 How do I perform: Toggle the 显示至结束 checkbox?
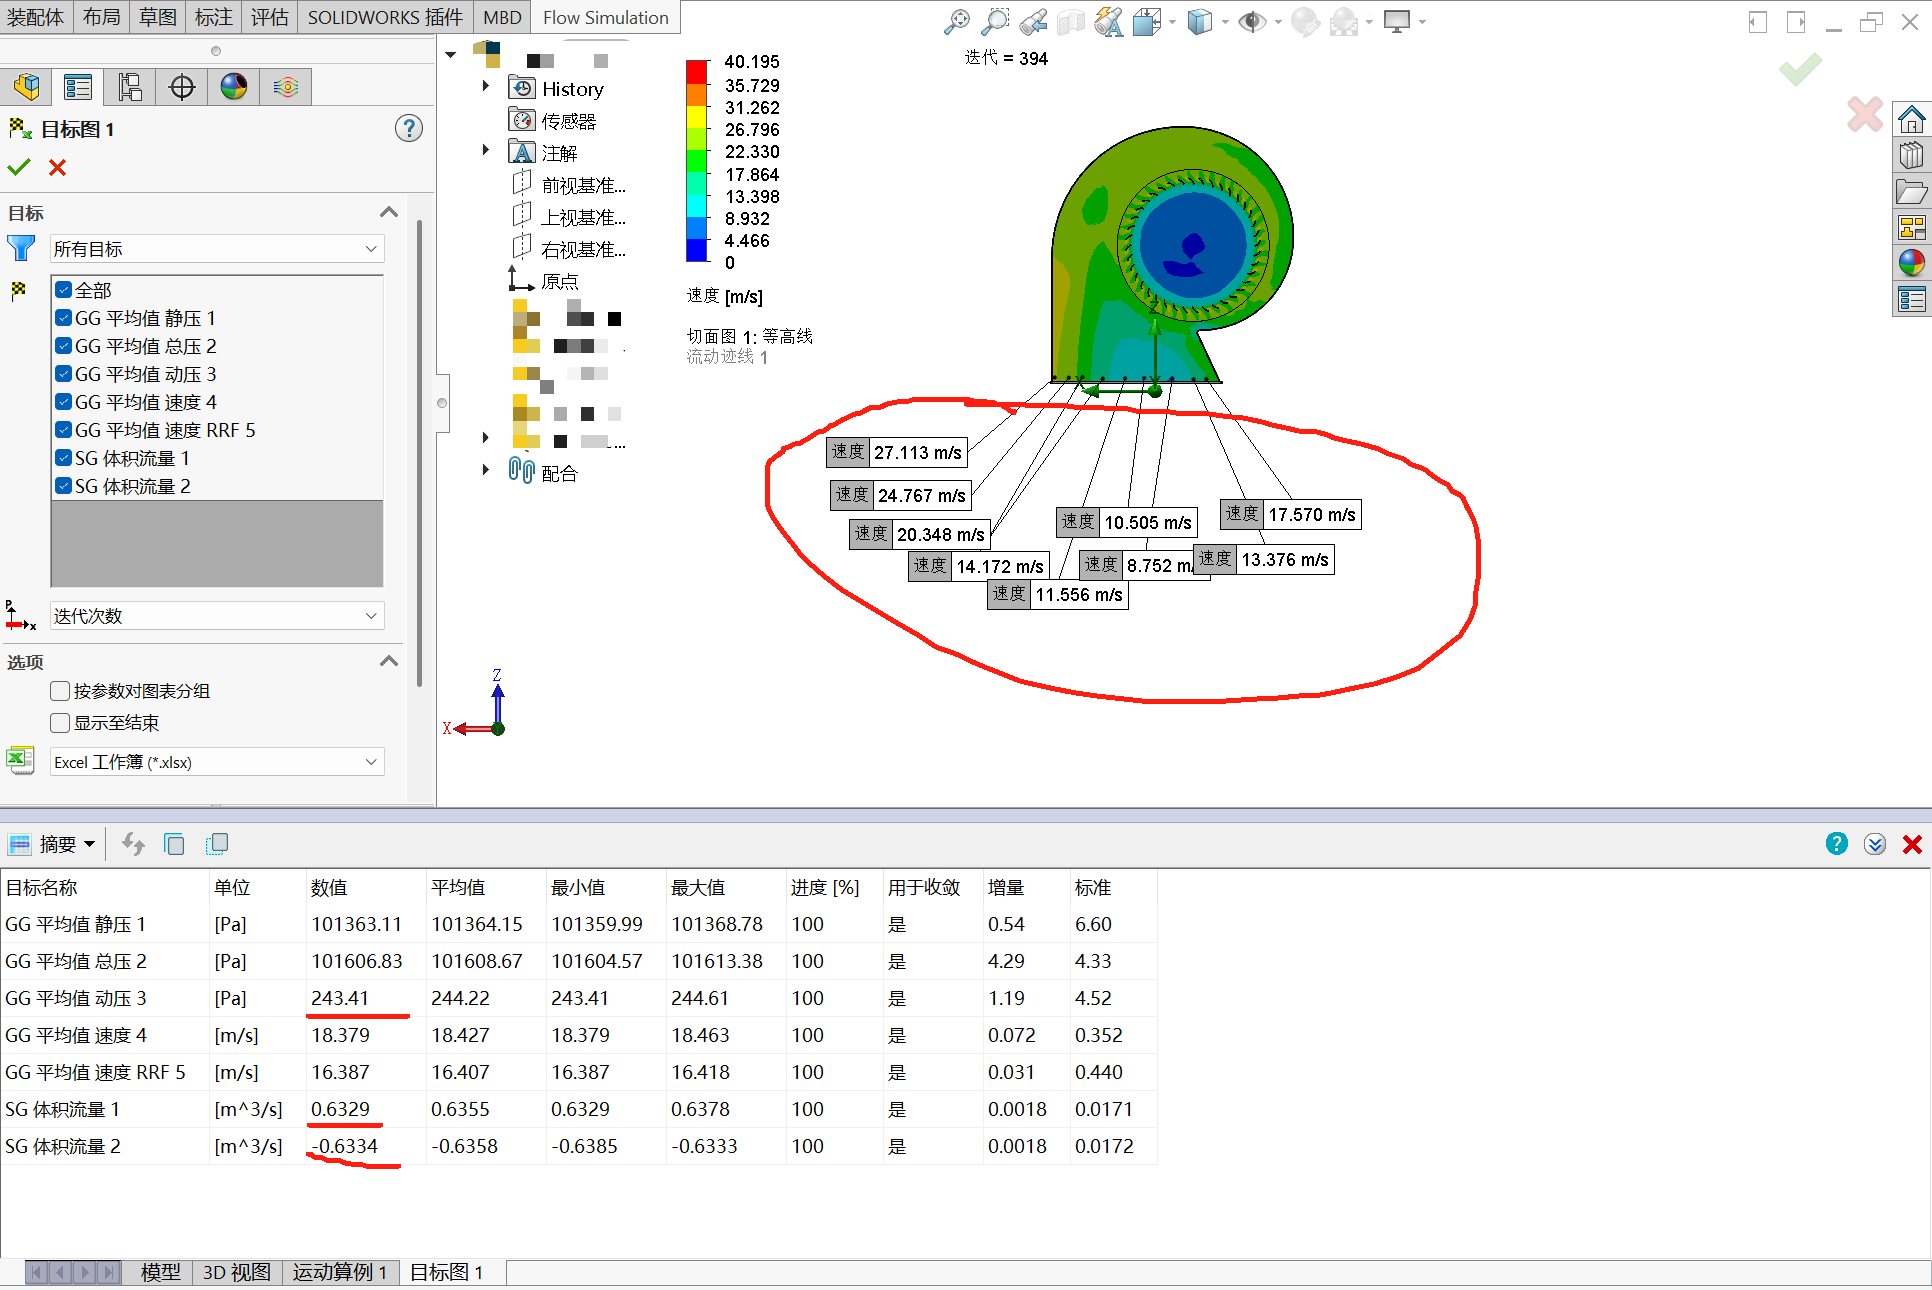60,723
